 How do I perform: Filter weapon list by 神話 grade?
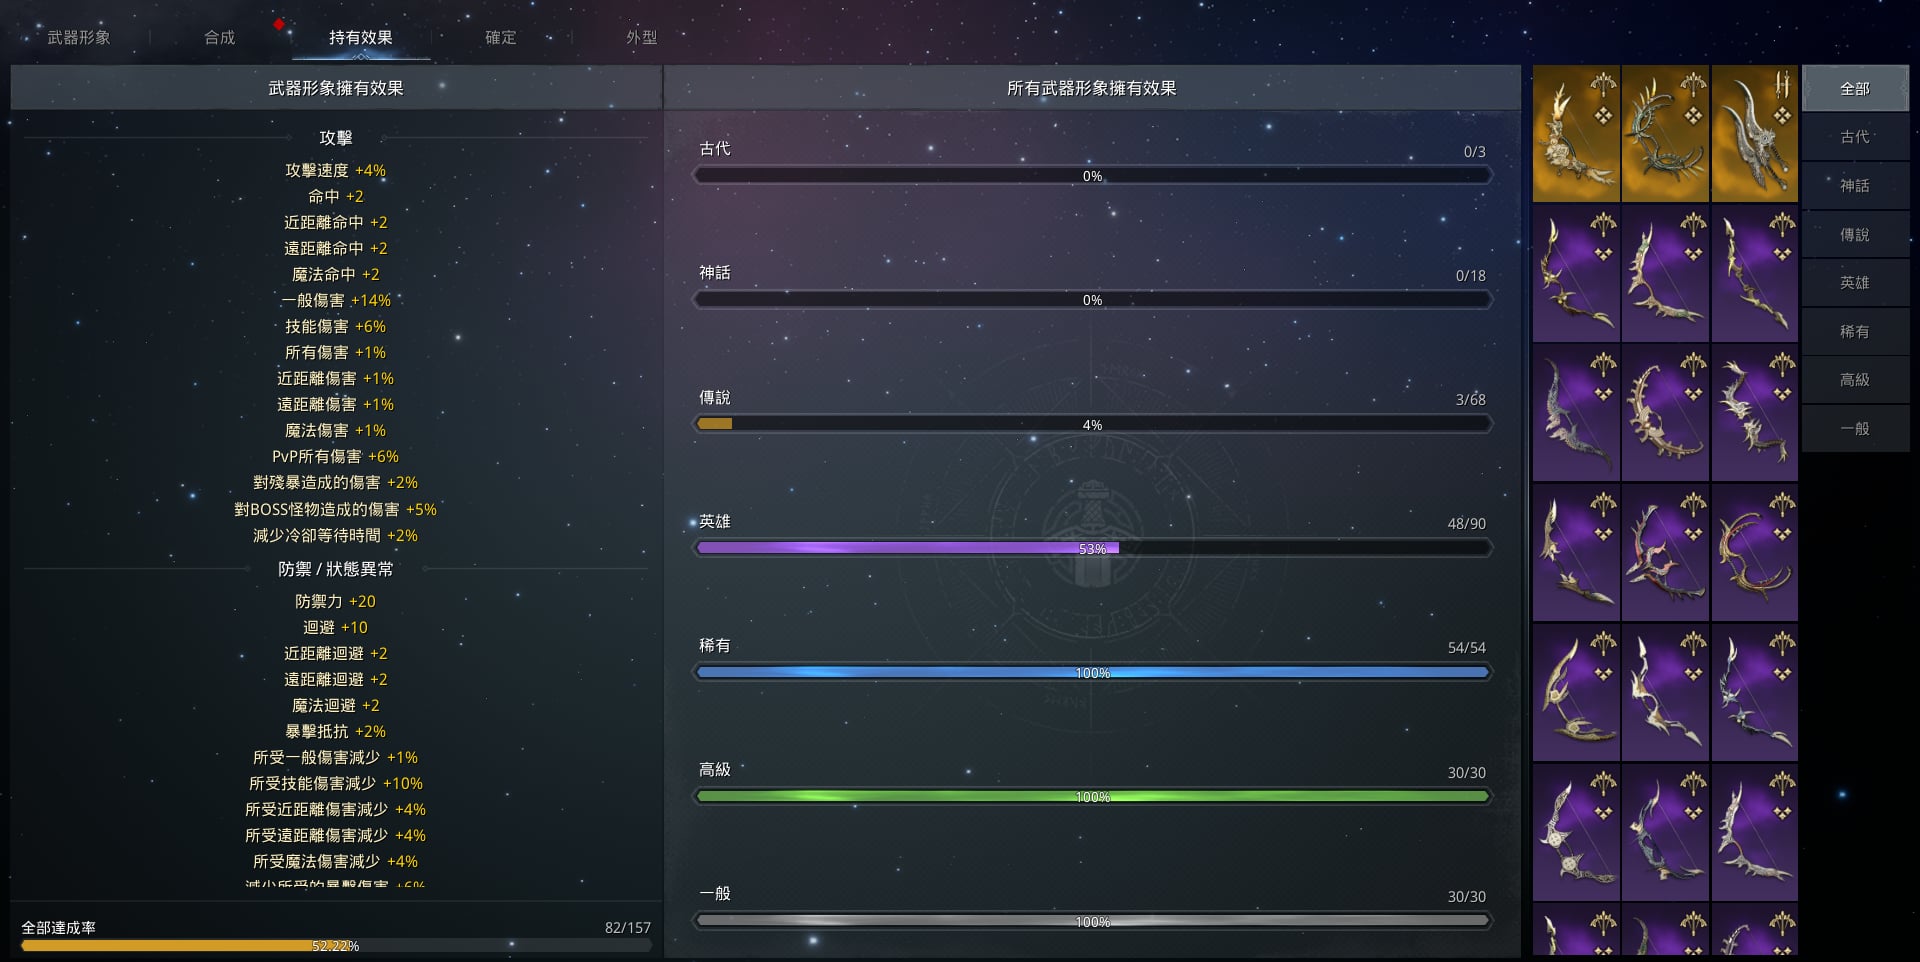1855,186
